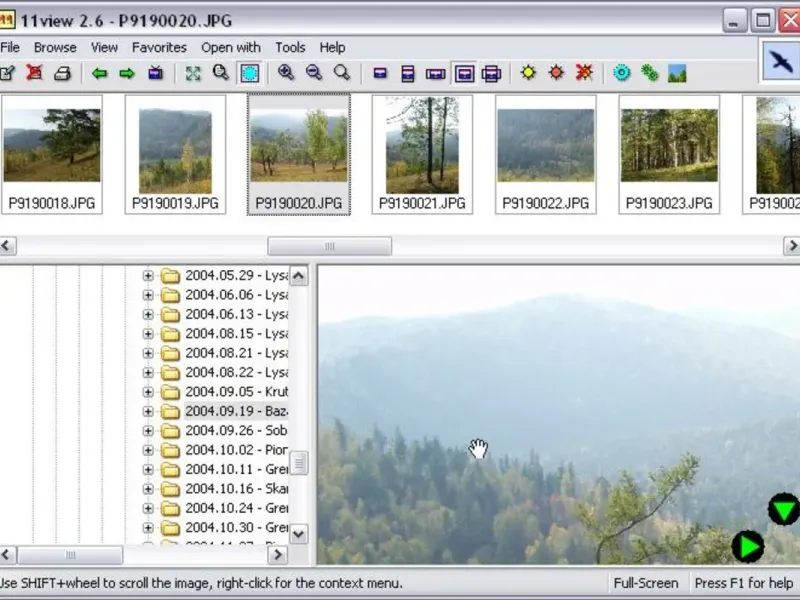
Task: Open the Browse menu
Action: pyautogui.click(x=55, y=47)
